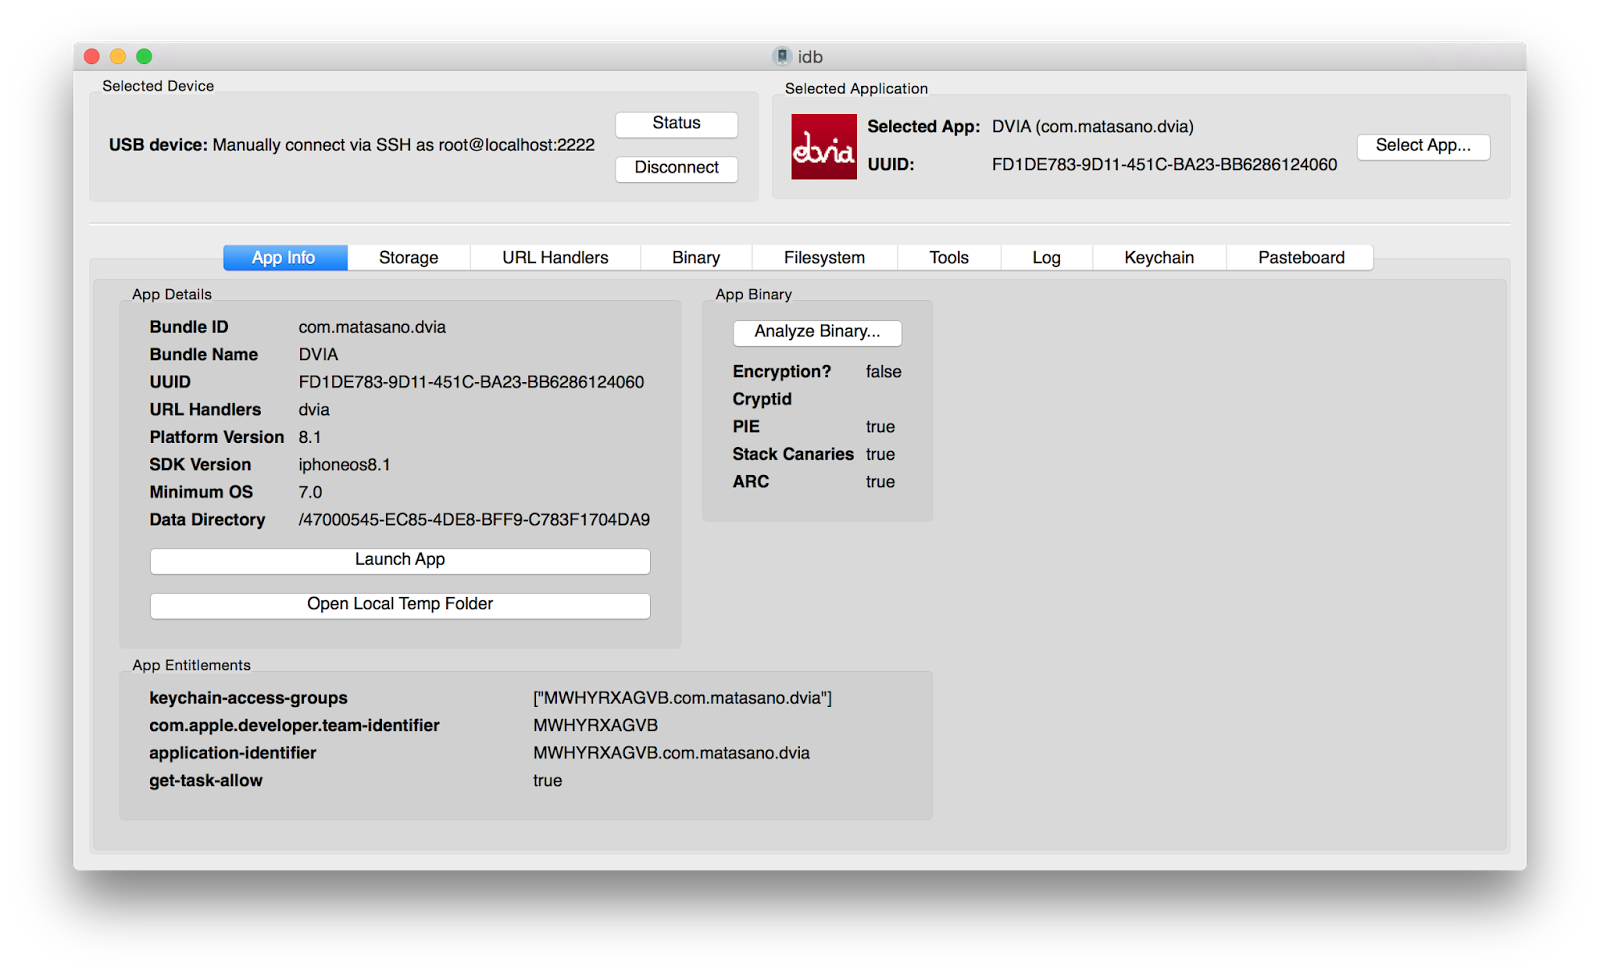Disconnect the USB device
The image size is (1600, 975).
coord(676,168)
